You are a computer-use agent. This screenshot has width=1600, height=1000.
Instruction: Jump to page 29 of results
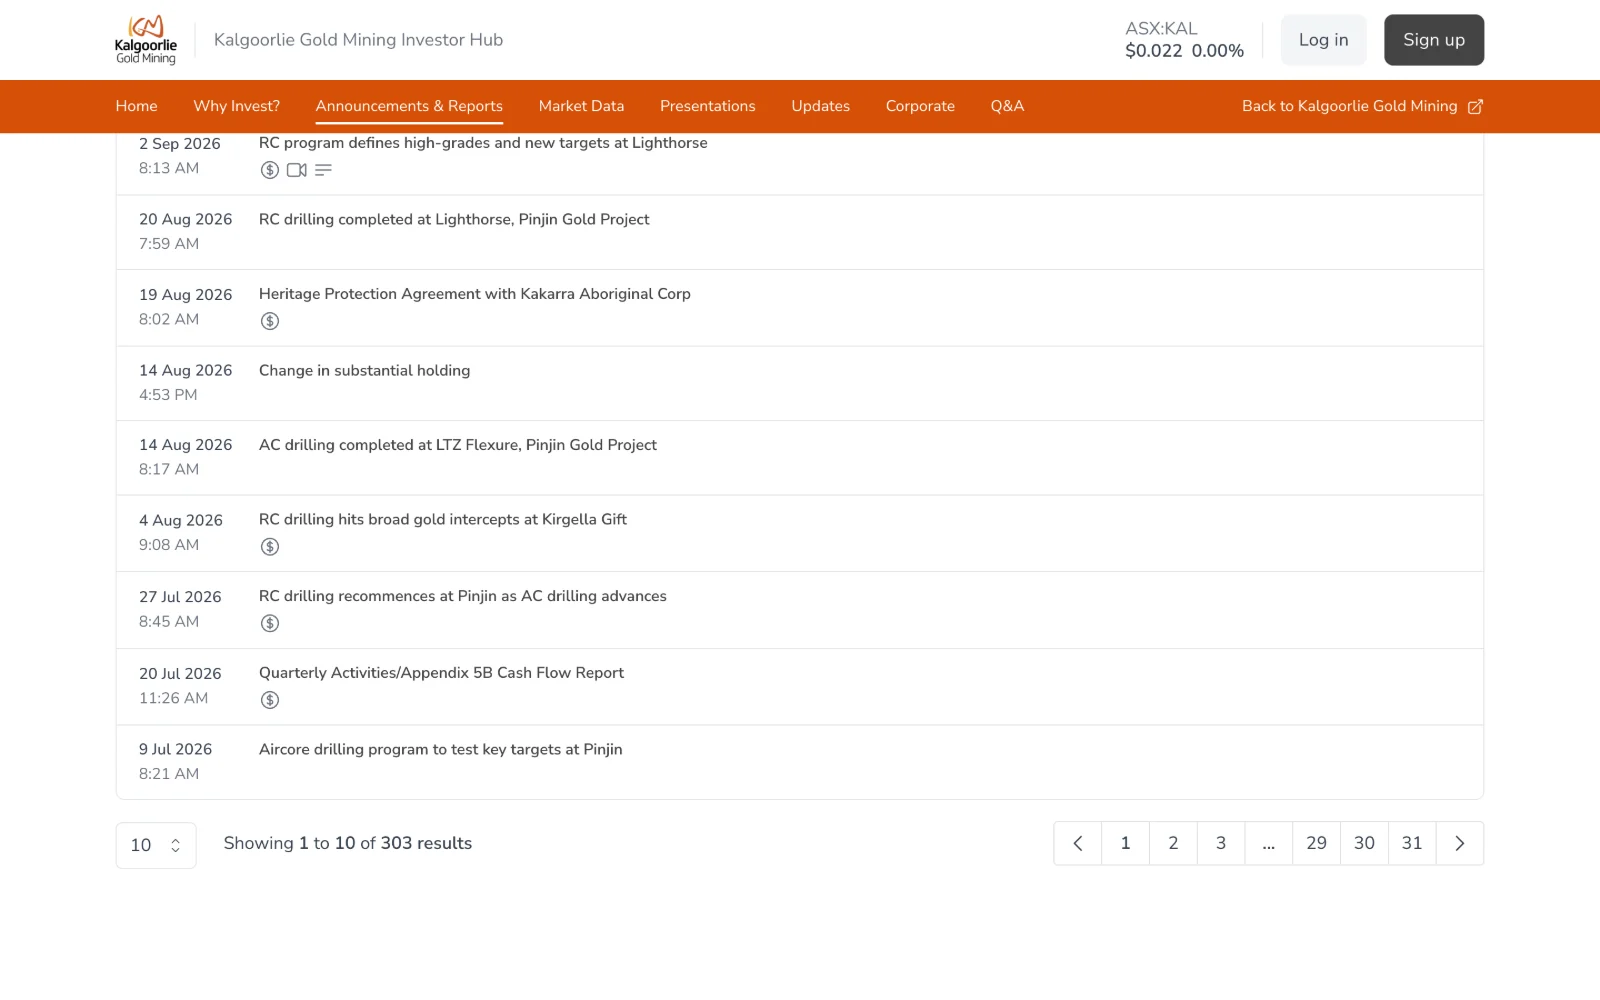(1317, 844)
